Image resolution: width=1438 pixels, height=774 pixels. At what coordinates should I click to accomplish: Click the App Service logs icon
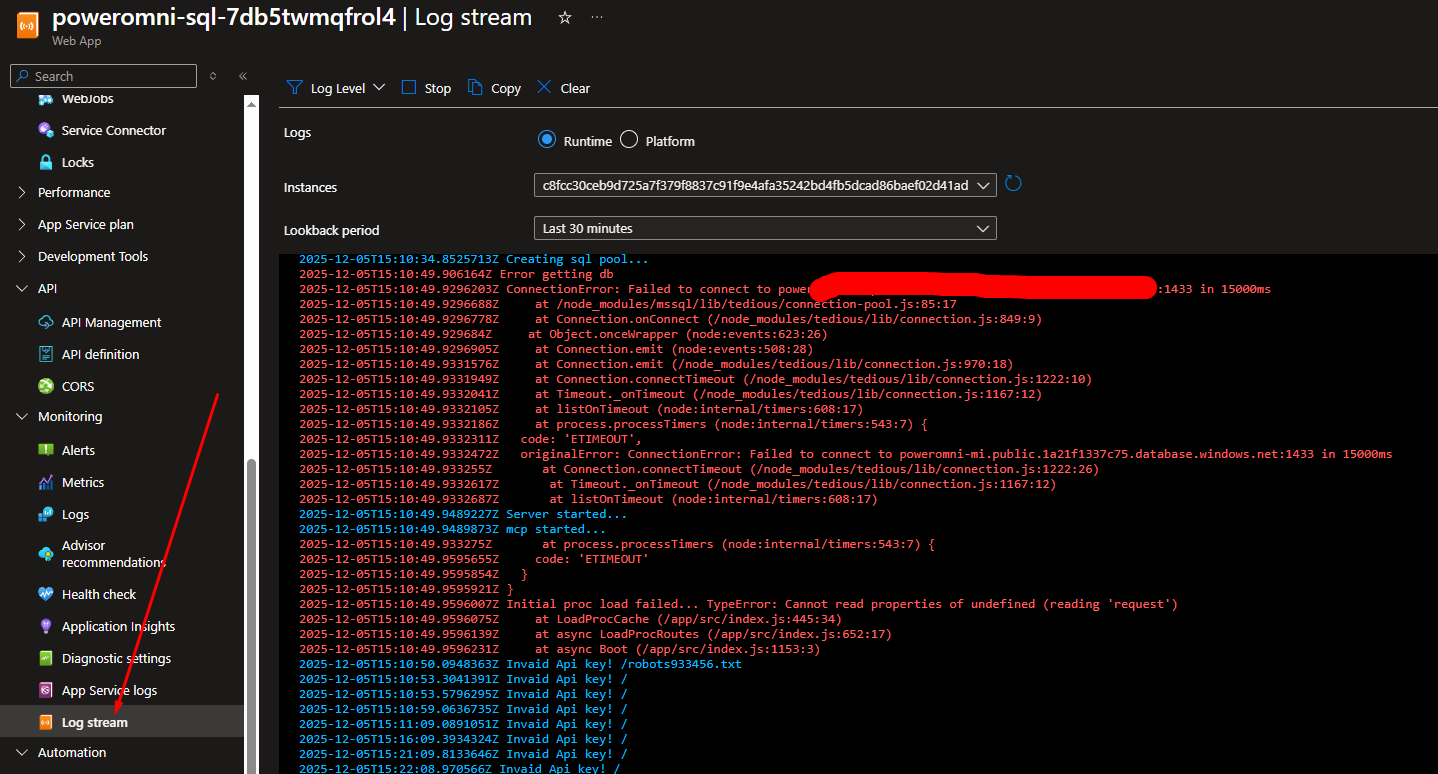pyautogui.click(x=45, y=690)
